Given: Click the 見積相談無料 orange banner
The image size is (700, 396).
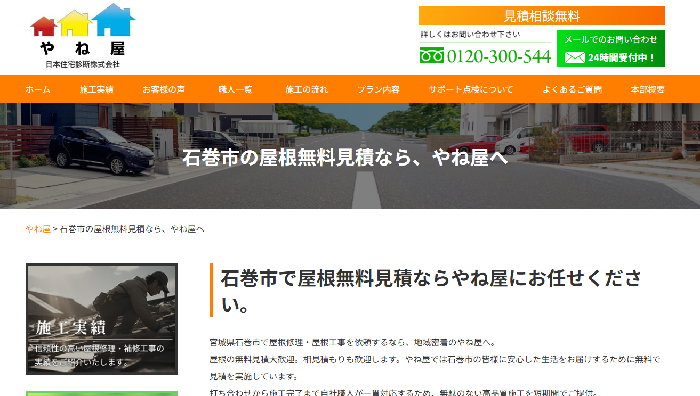Looking at the screenshot, I should pos(542,16).
